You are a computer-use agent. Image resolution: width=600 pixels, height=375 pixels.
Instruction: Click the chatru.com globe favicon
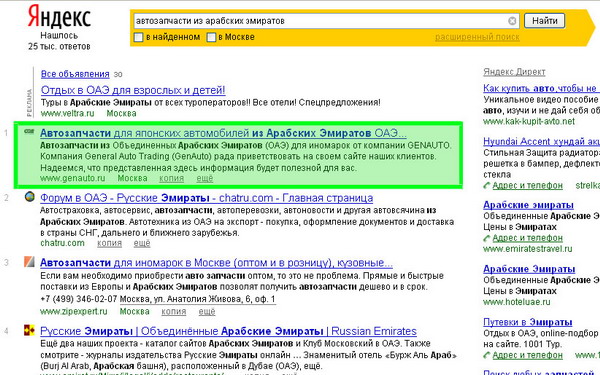[29, 196]
